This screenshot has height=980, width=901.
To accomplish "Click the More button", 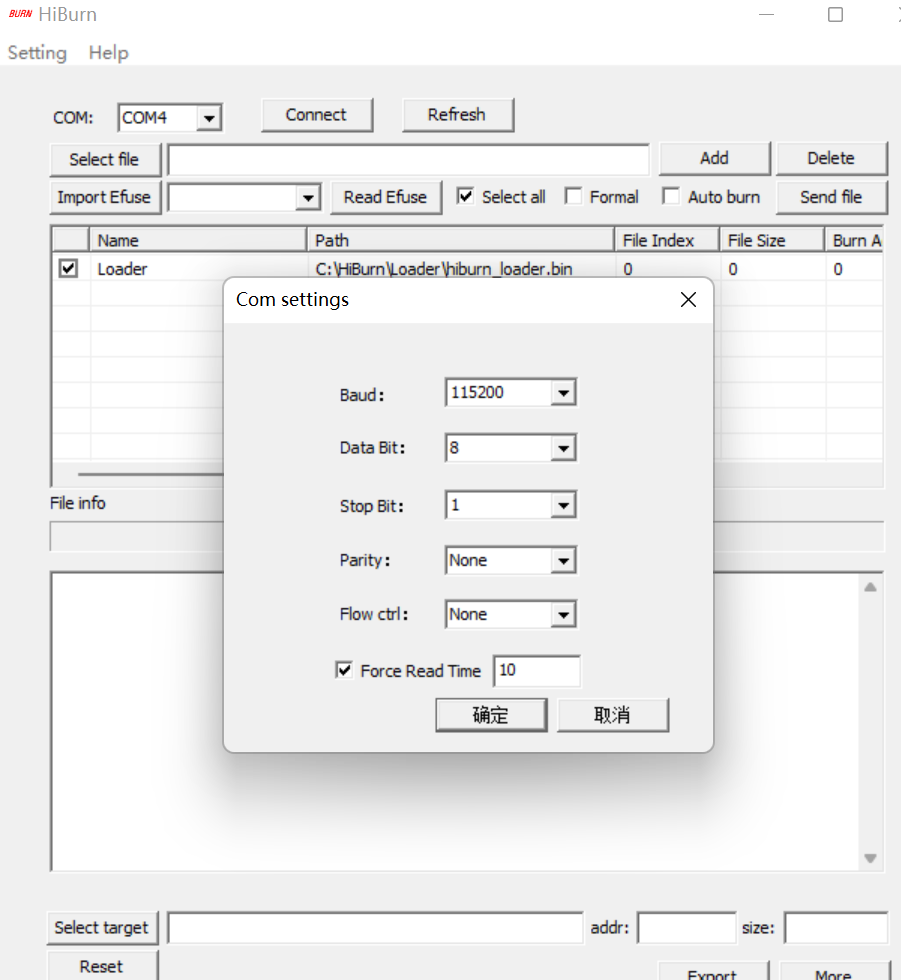I will (834, 972).
